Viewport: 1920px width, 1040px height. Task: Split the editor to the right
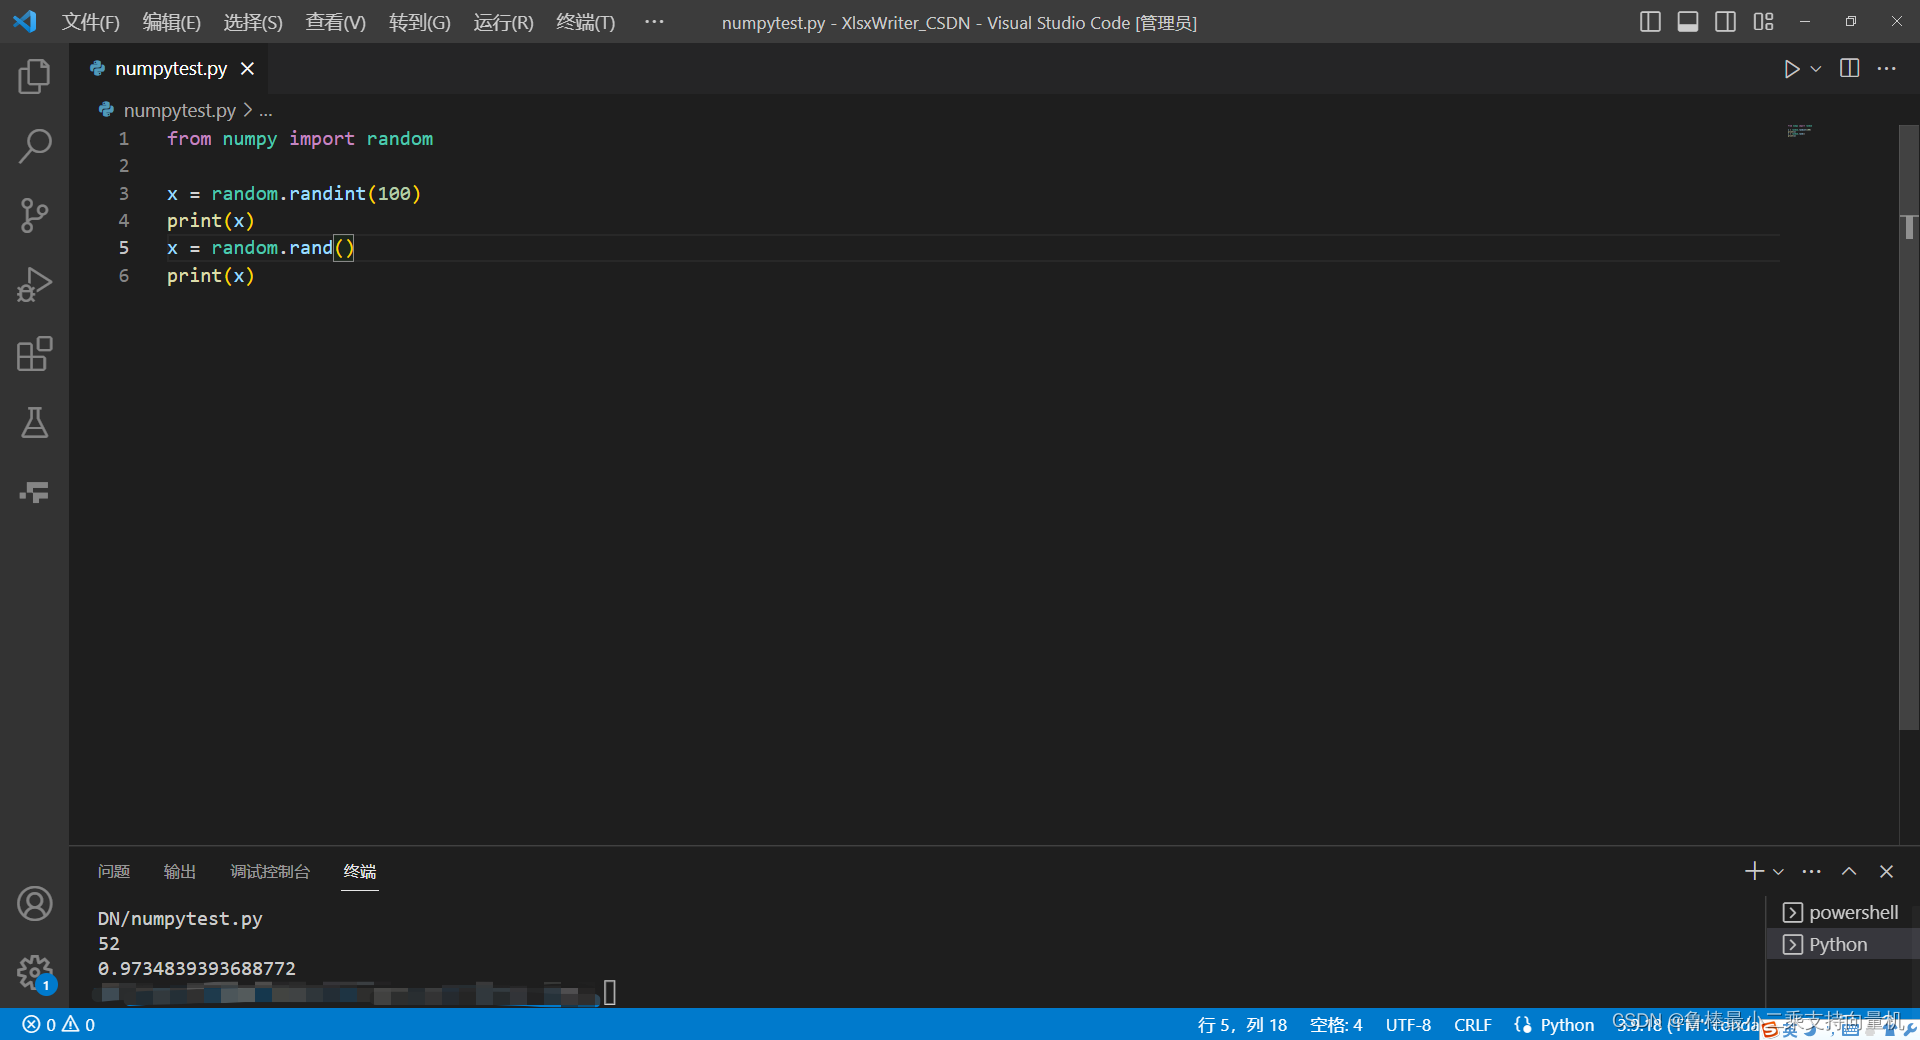pyautogui.click(x=1850, y=68)
